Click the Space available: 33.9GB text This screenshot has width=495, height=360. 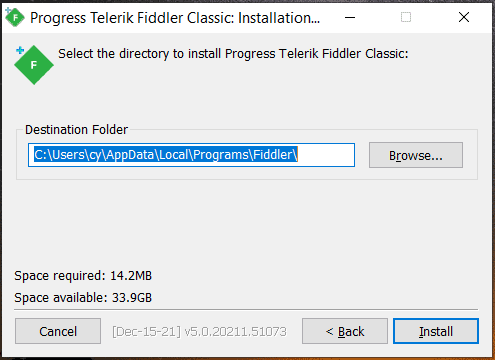[x=83, y=298]
